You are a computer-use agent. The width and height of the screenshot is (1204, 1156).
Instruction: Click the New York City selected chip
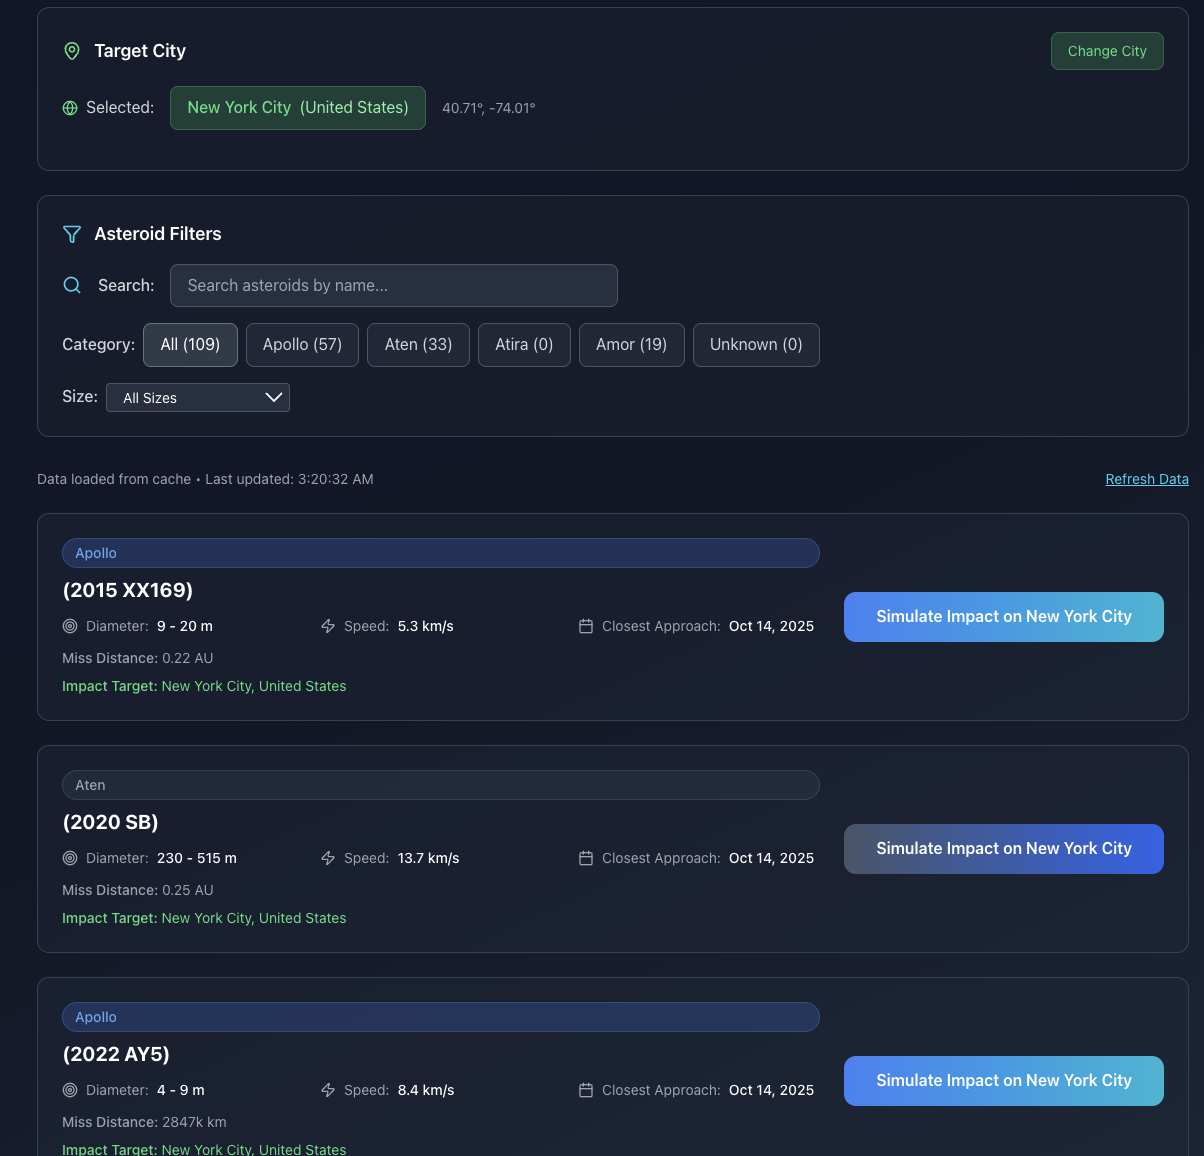point(298,108)
